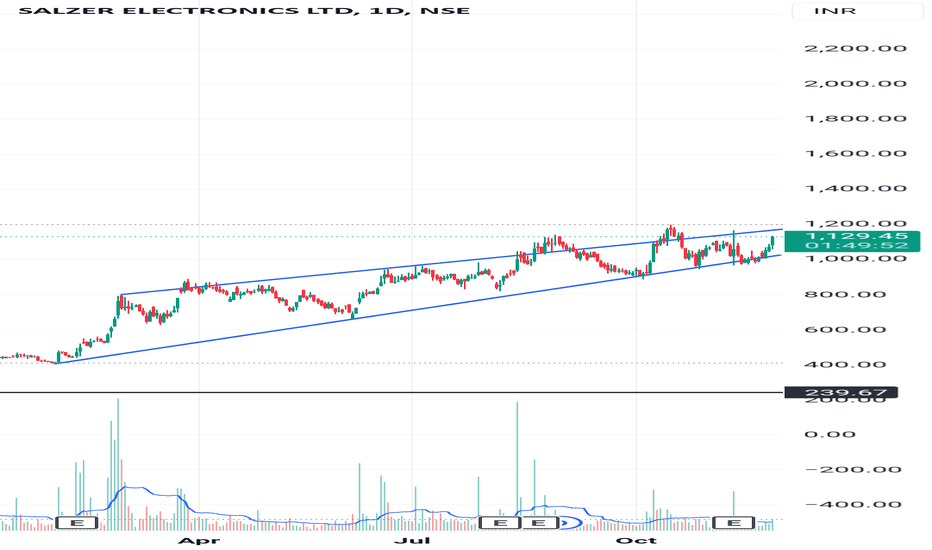
Task: Select the 1,129.45 current price label
Action: [857, 236]
